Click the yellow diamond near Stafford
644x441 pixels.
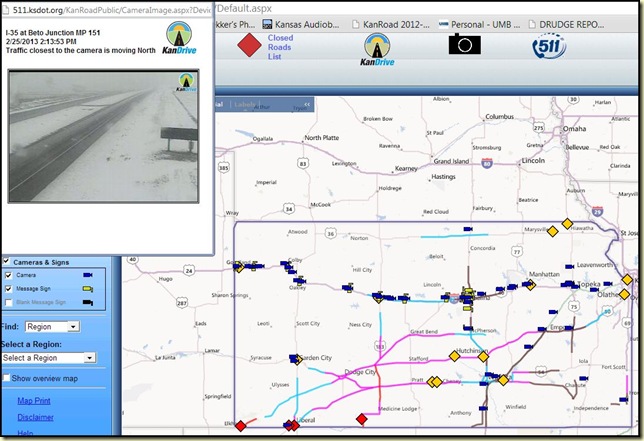[x=454, y=356]
